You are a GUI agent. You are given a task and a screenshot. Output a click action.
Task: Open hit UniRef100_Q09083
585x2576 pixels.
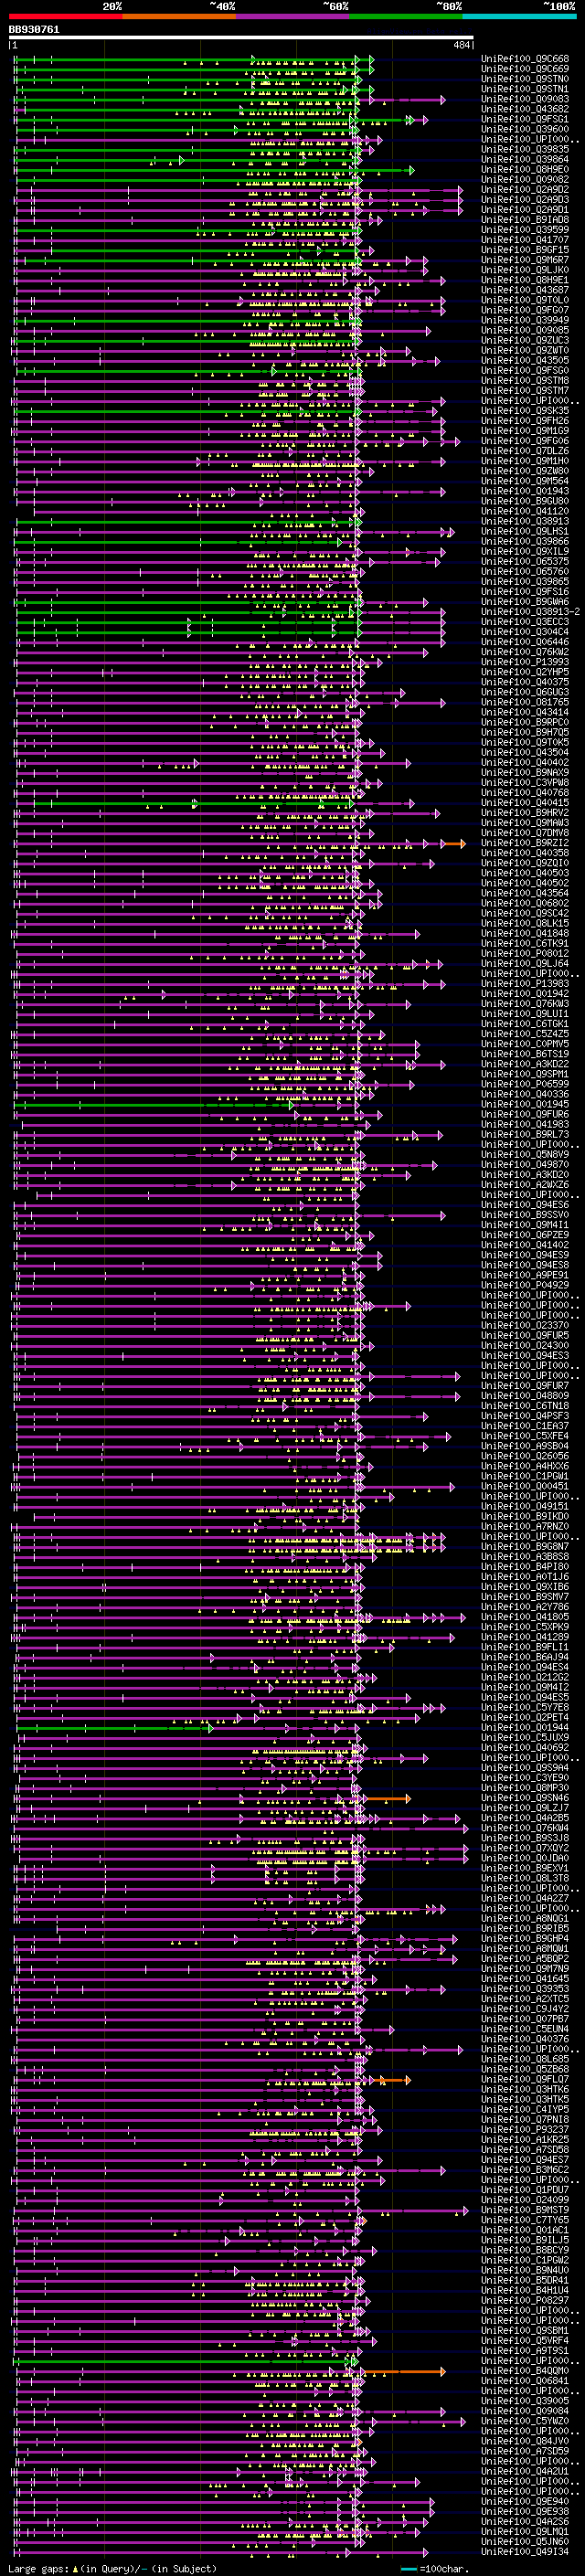click(525, 99)
